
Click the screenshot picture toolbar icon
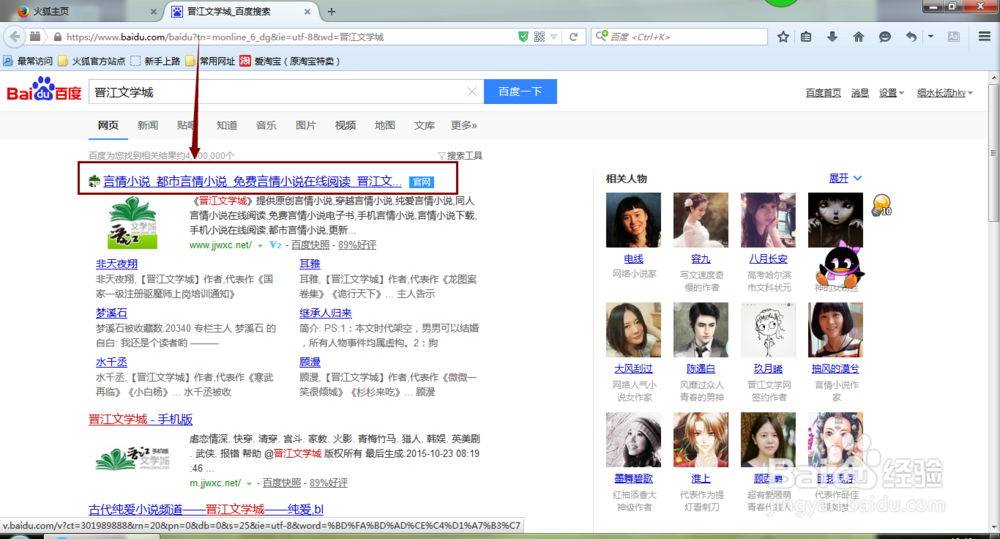click(x=954, y=37)
